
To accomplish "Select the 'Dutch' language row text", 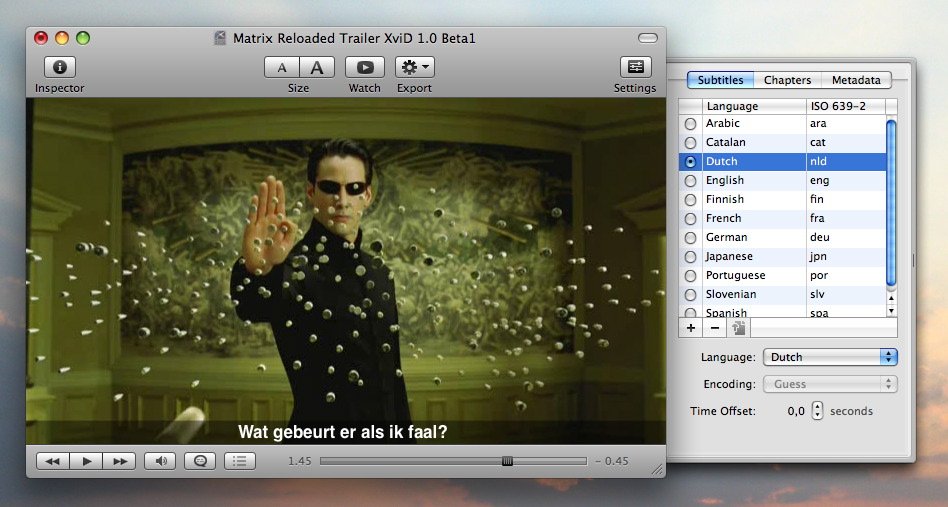I will point(722,161).
